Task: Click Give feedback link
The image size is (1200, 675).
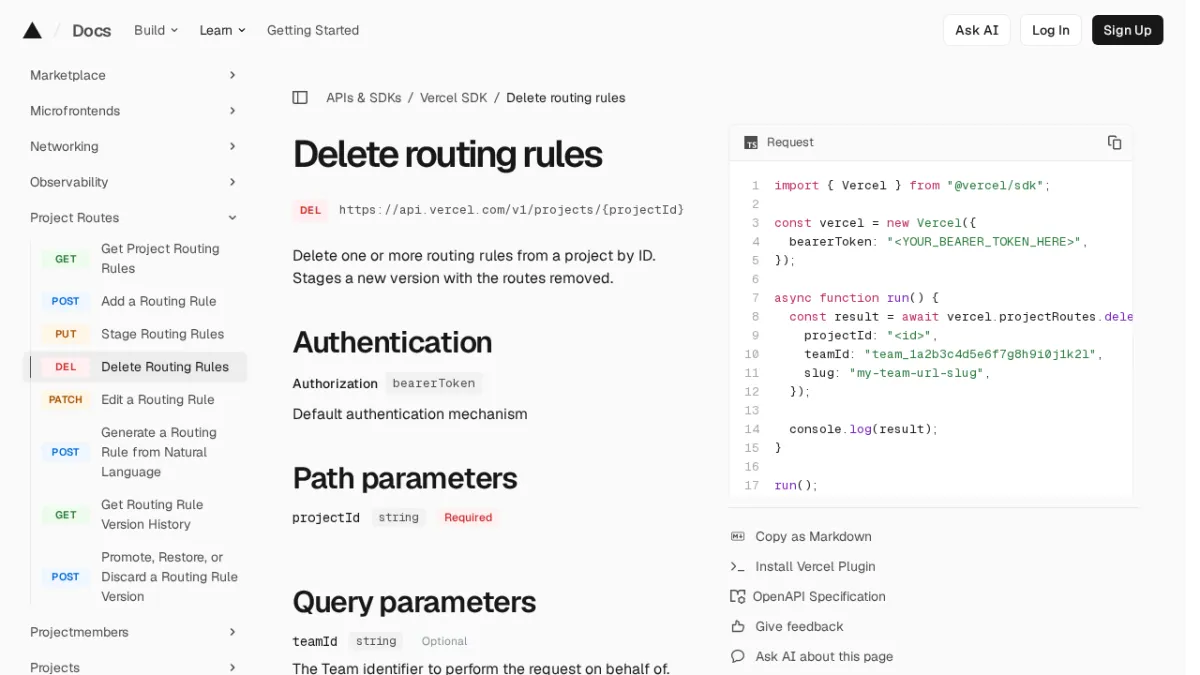Action: 799,627
